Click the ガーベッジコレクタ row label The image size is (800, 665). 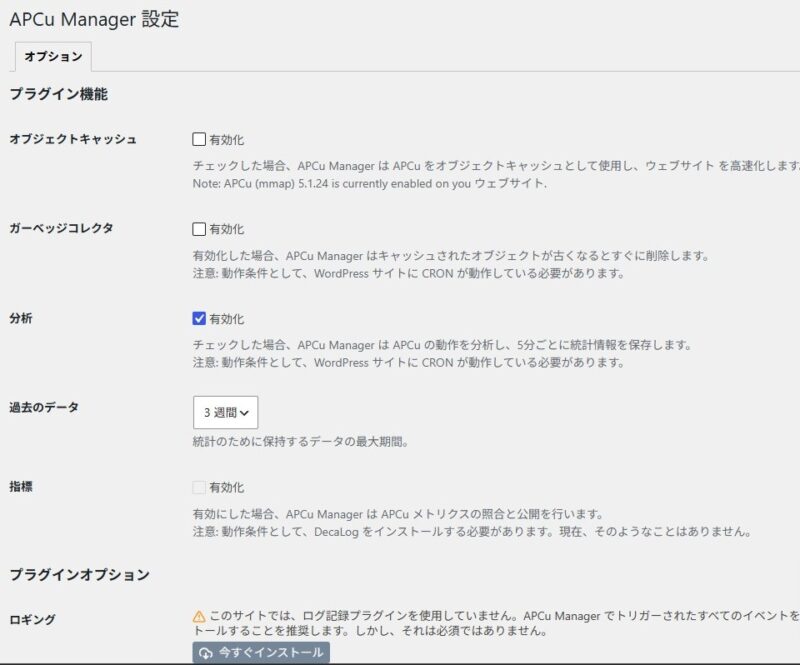coord(61,228)
